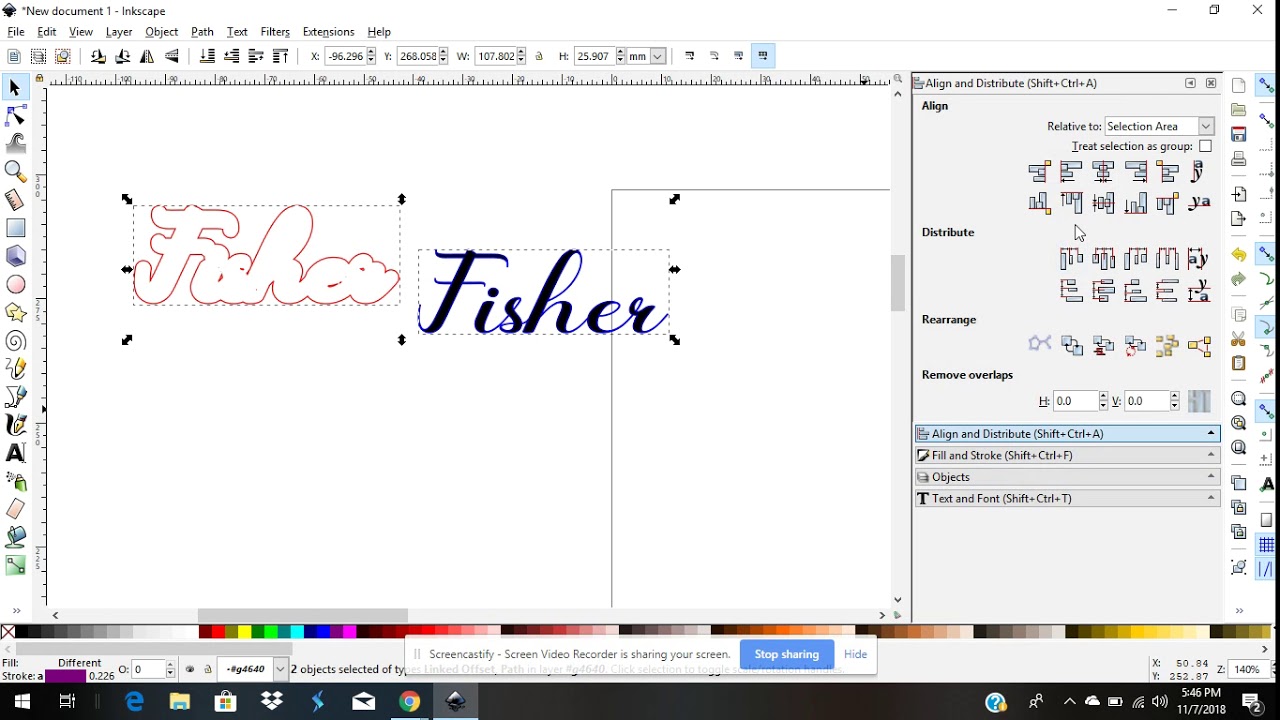This screenshot has width=1280, height=720.
Task: Toggle layer lock in status bar
Action: [x=208, y=669]
